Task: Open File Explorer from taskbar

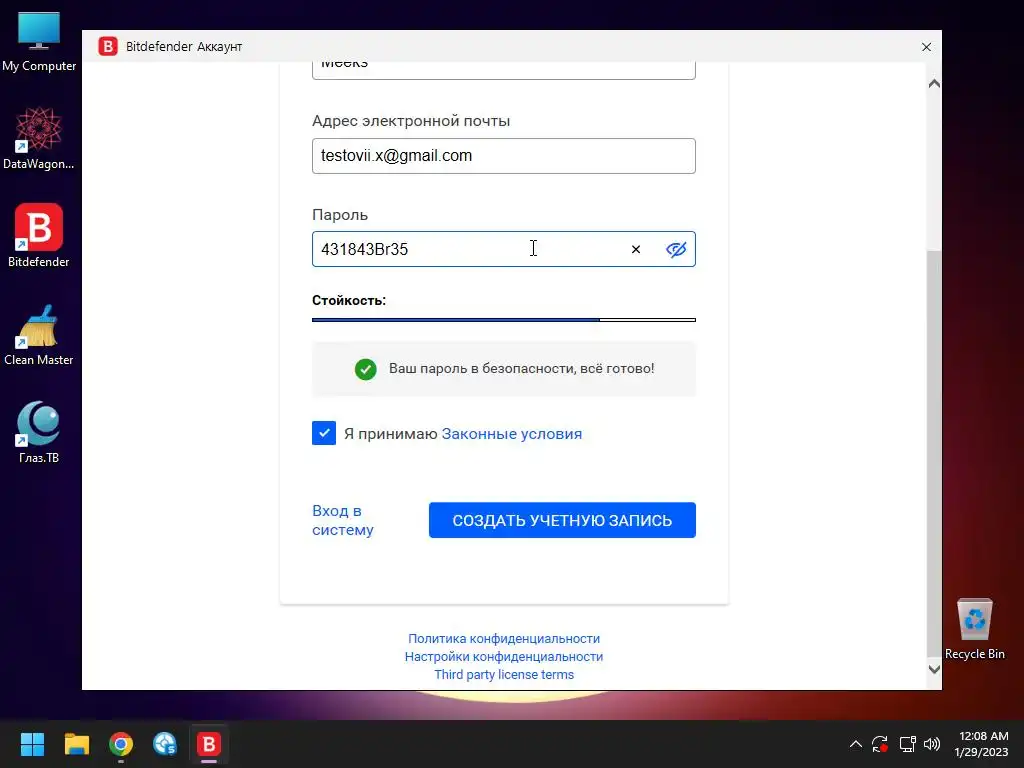Action: point(76,744)
